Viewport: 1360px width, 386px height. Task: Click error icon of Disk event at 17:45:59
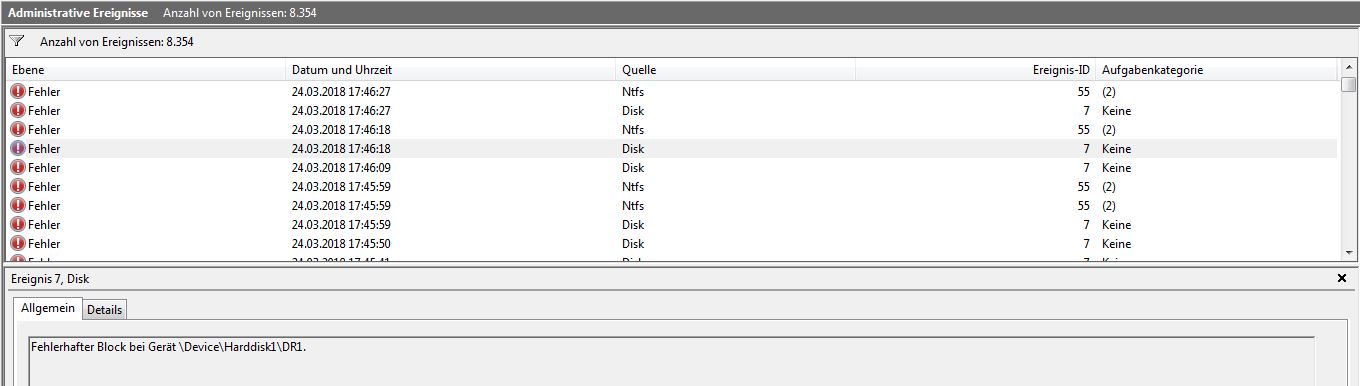(x=18, y=225)
